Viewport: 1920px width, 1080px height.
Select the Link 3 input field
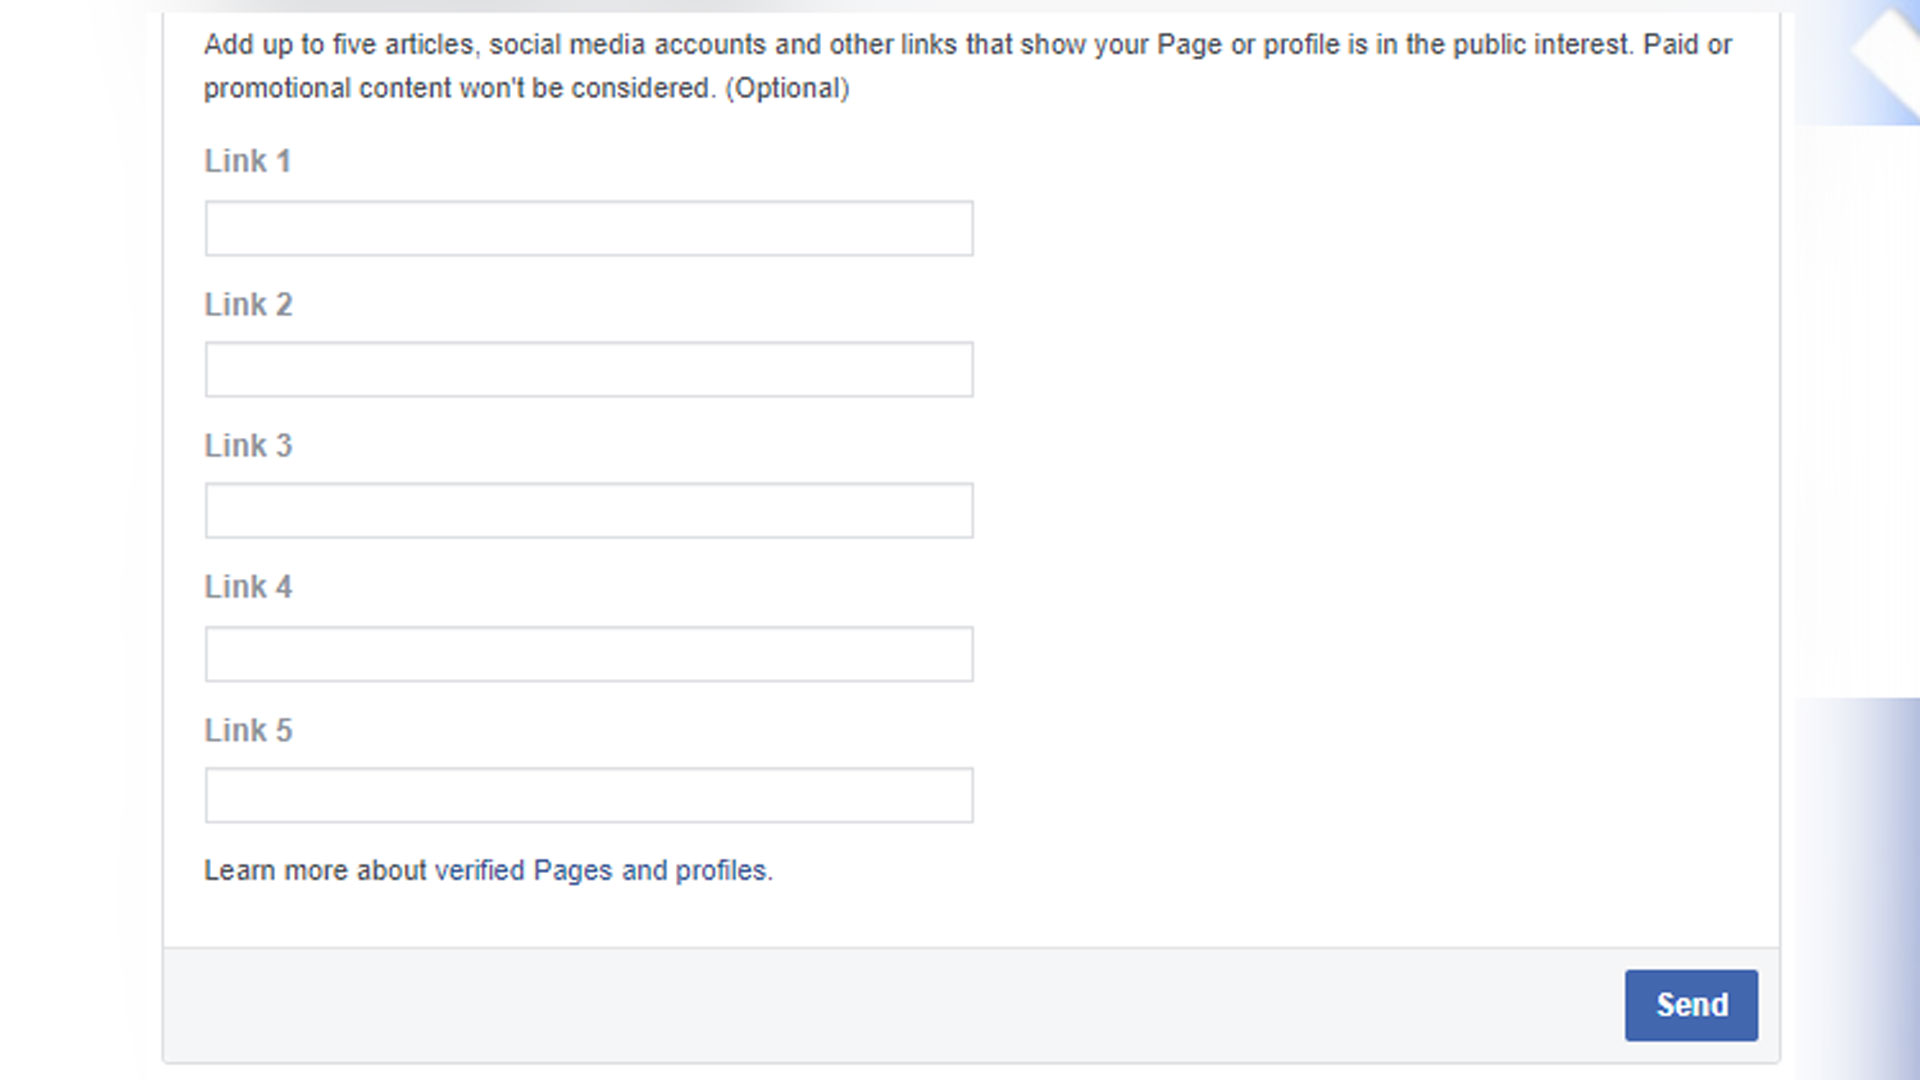(589, 510)
